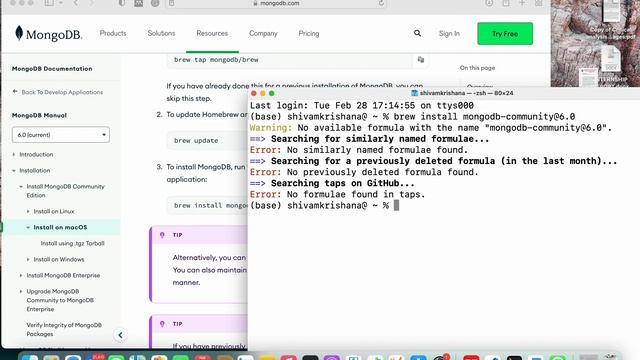Image resolution: width=640 pixels, height=360 pixels.
Task: Collapse the Installation section
Action: [x=14, y=171]
